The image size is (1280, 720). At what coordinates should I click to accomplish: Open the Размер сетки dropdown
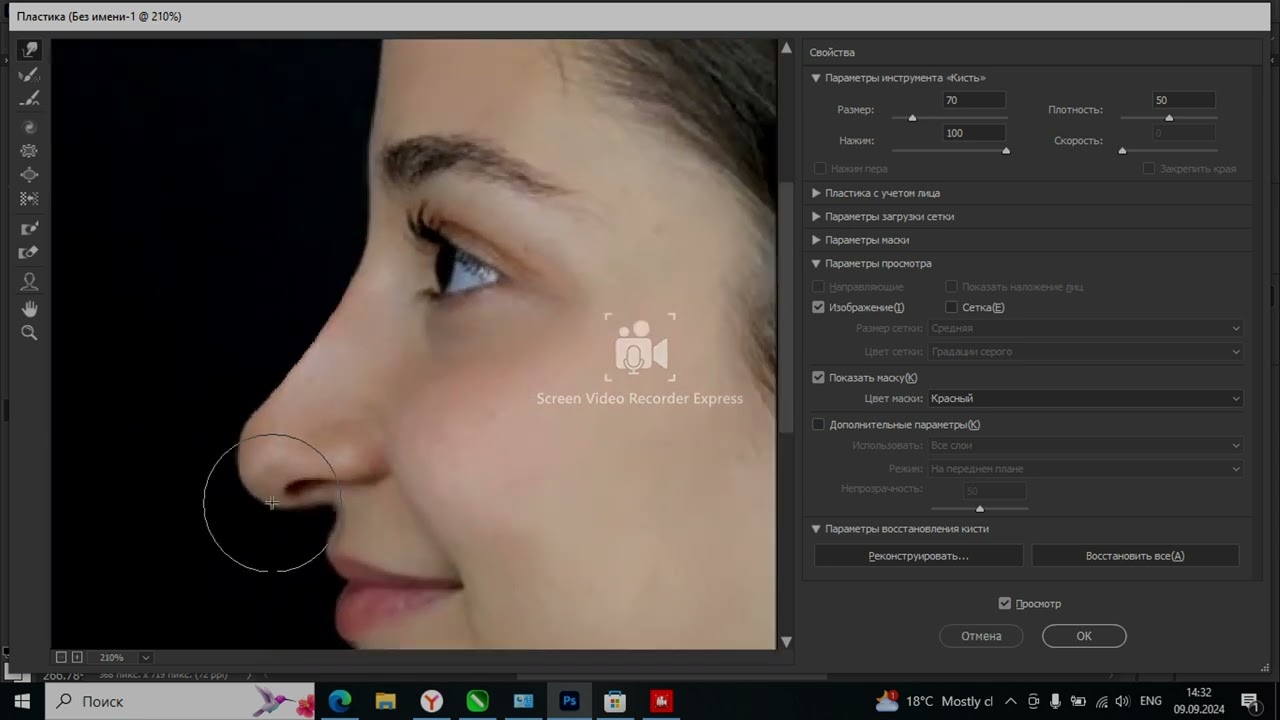[x=1085, y=328]
